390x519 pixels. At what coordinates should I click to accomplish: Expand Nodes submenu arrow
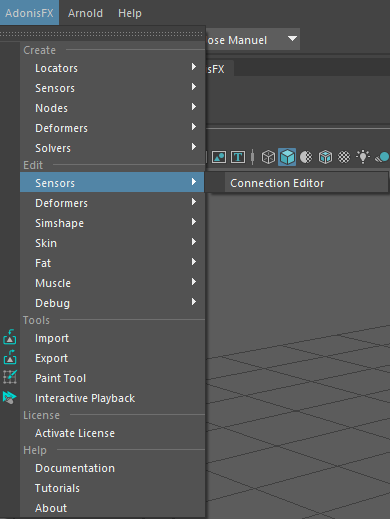click(x=194, y=107)
